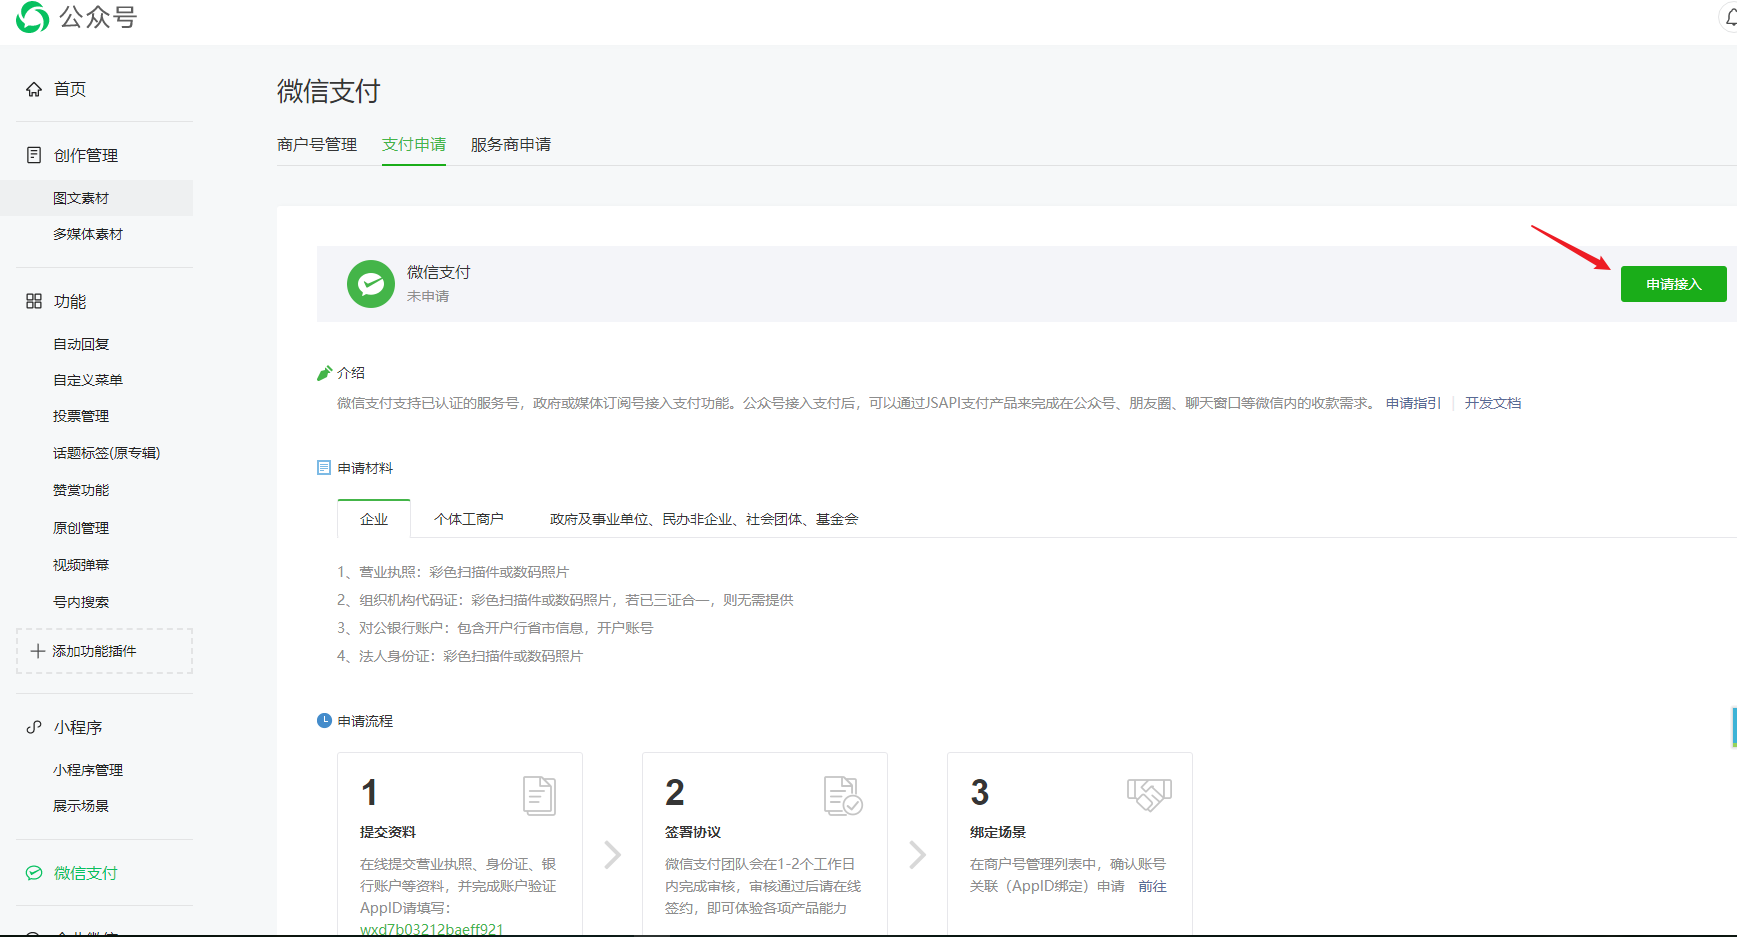Click the 小程序 link icon
The image size is (1737, 937).
[34, 727]
